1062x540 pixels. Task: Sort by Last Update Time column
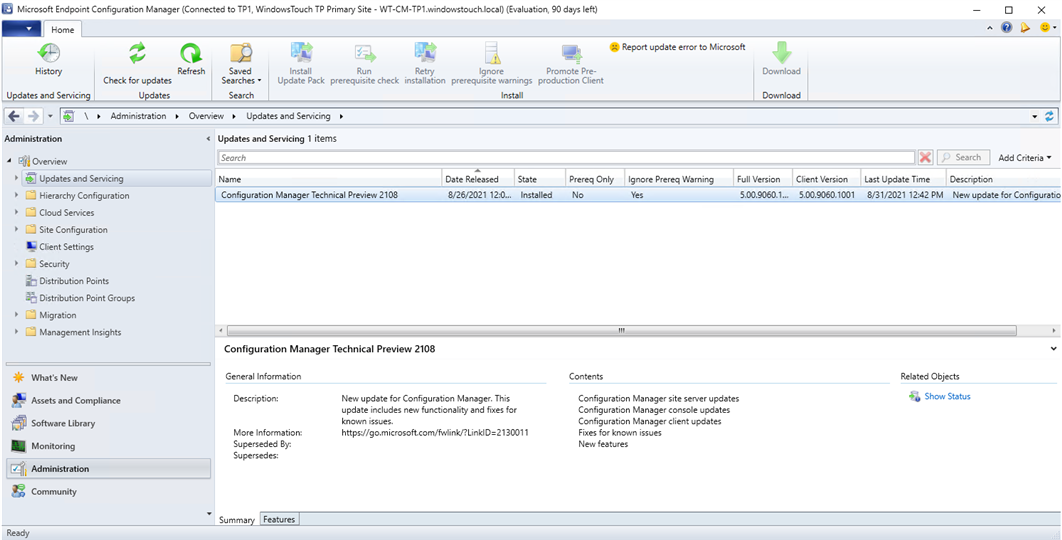[x=903, y=179]
